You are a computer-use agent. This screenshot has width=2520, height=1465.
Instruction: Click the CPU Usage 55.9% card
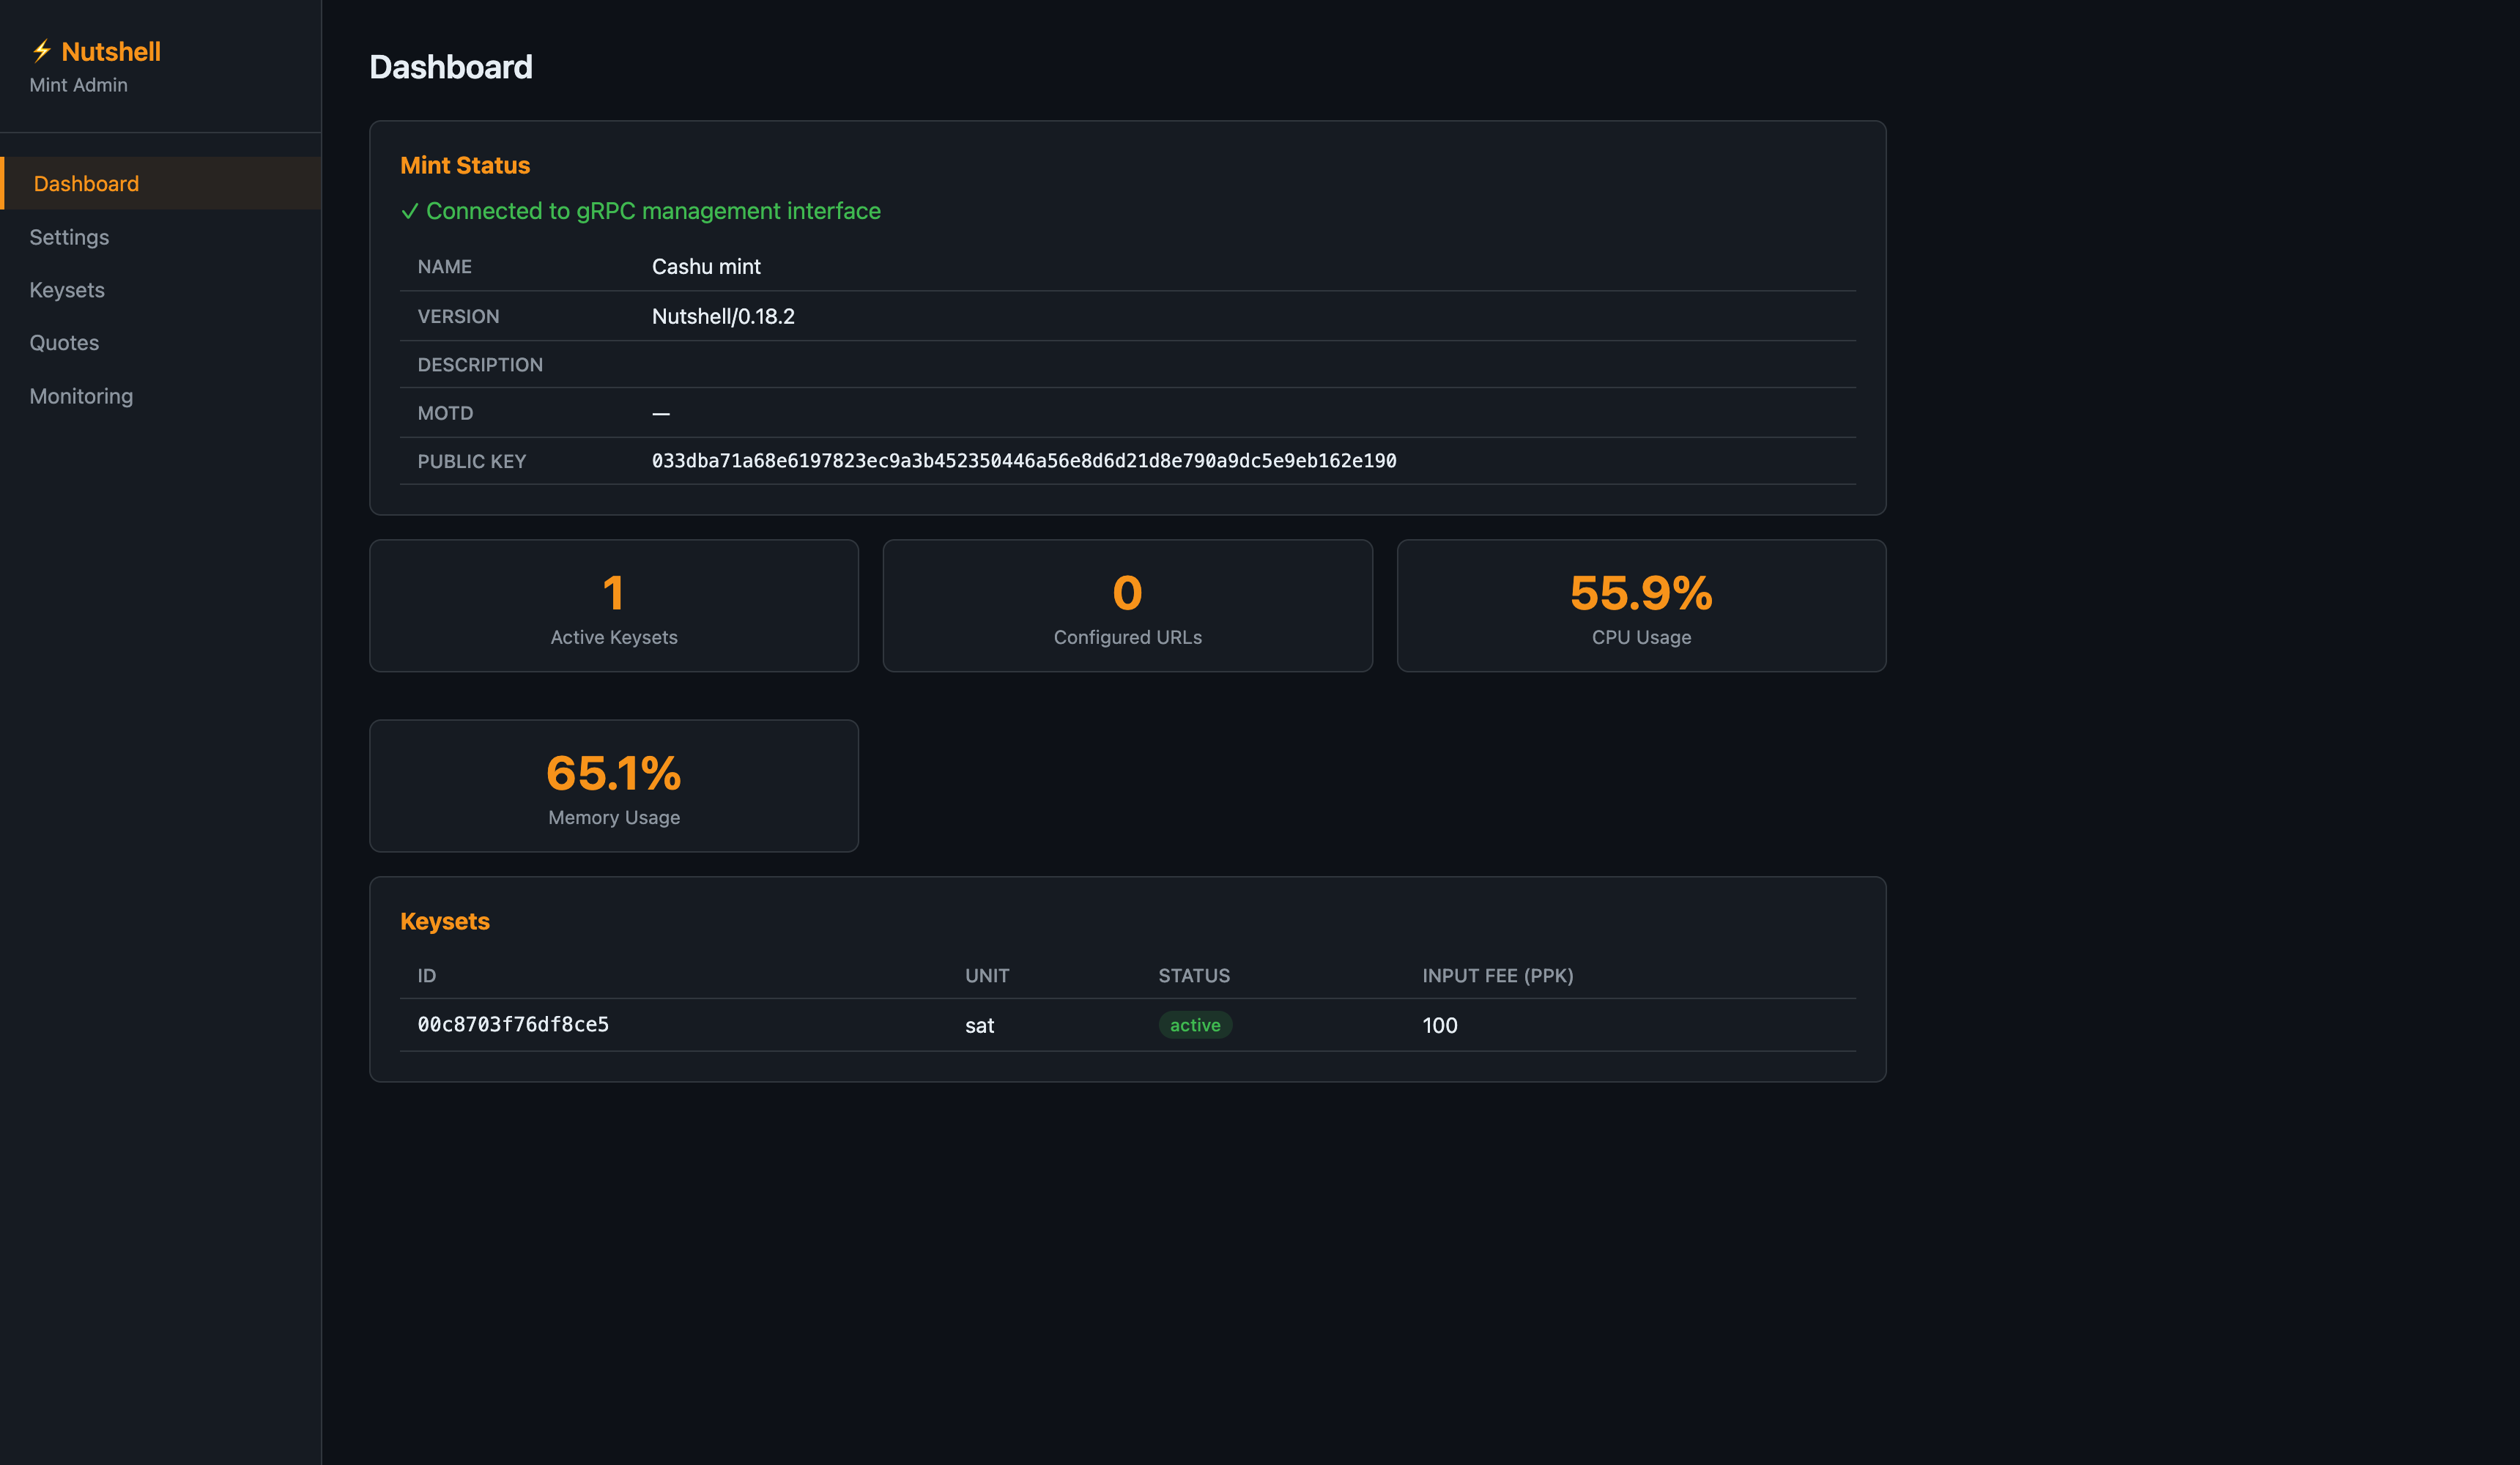1640,606
